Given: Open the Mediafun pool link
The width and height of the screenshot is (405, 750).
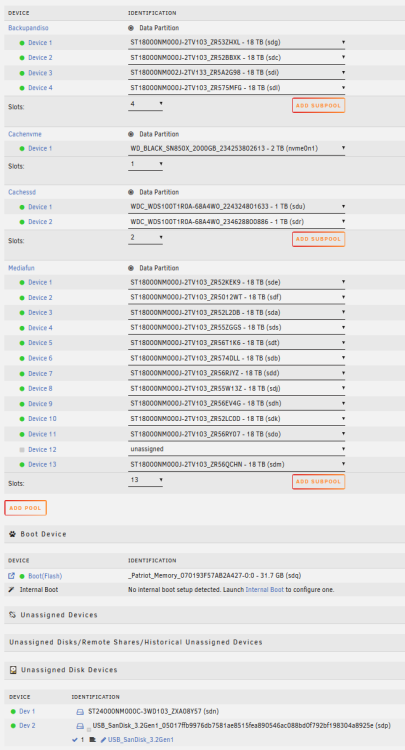Looking at the screenshot, I should point(21,268).
